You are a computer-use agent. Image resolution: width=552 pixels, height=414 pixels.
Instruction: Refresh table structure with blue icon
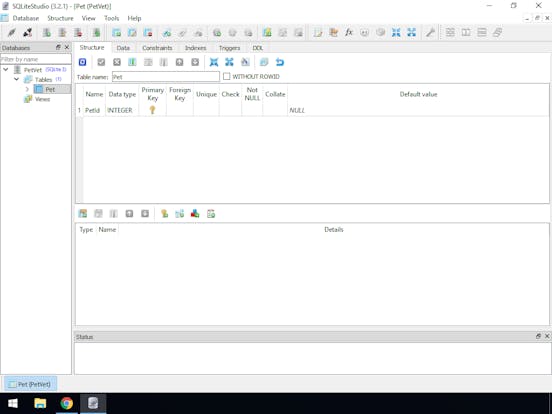pos(82,62)
